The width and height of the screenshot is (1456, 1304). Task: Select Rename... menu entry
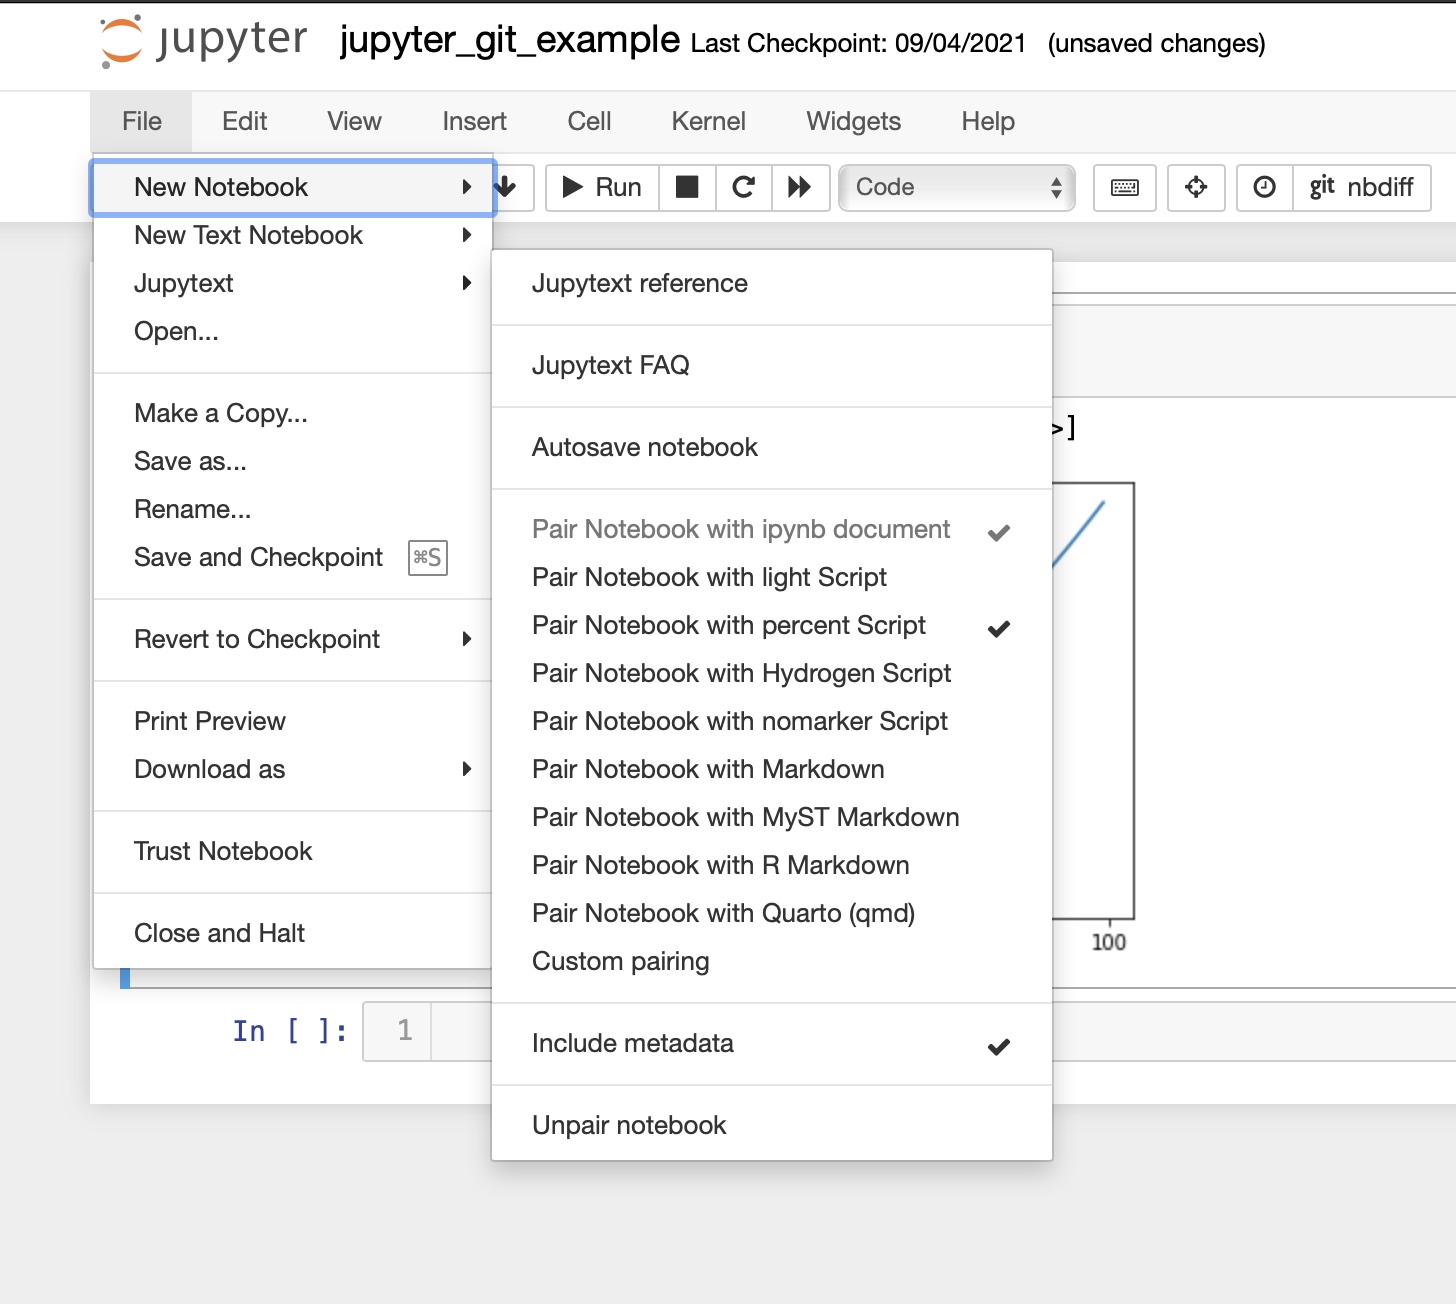(x=293, y=509)
